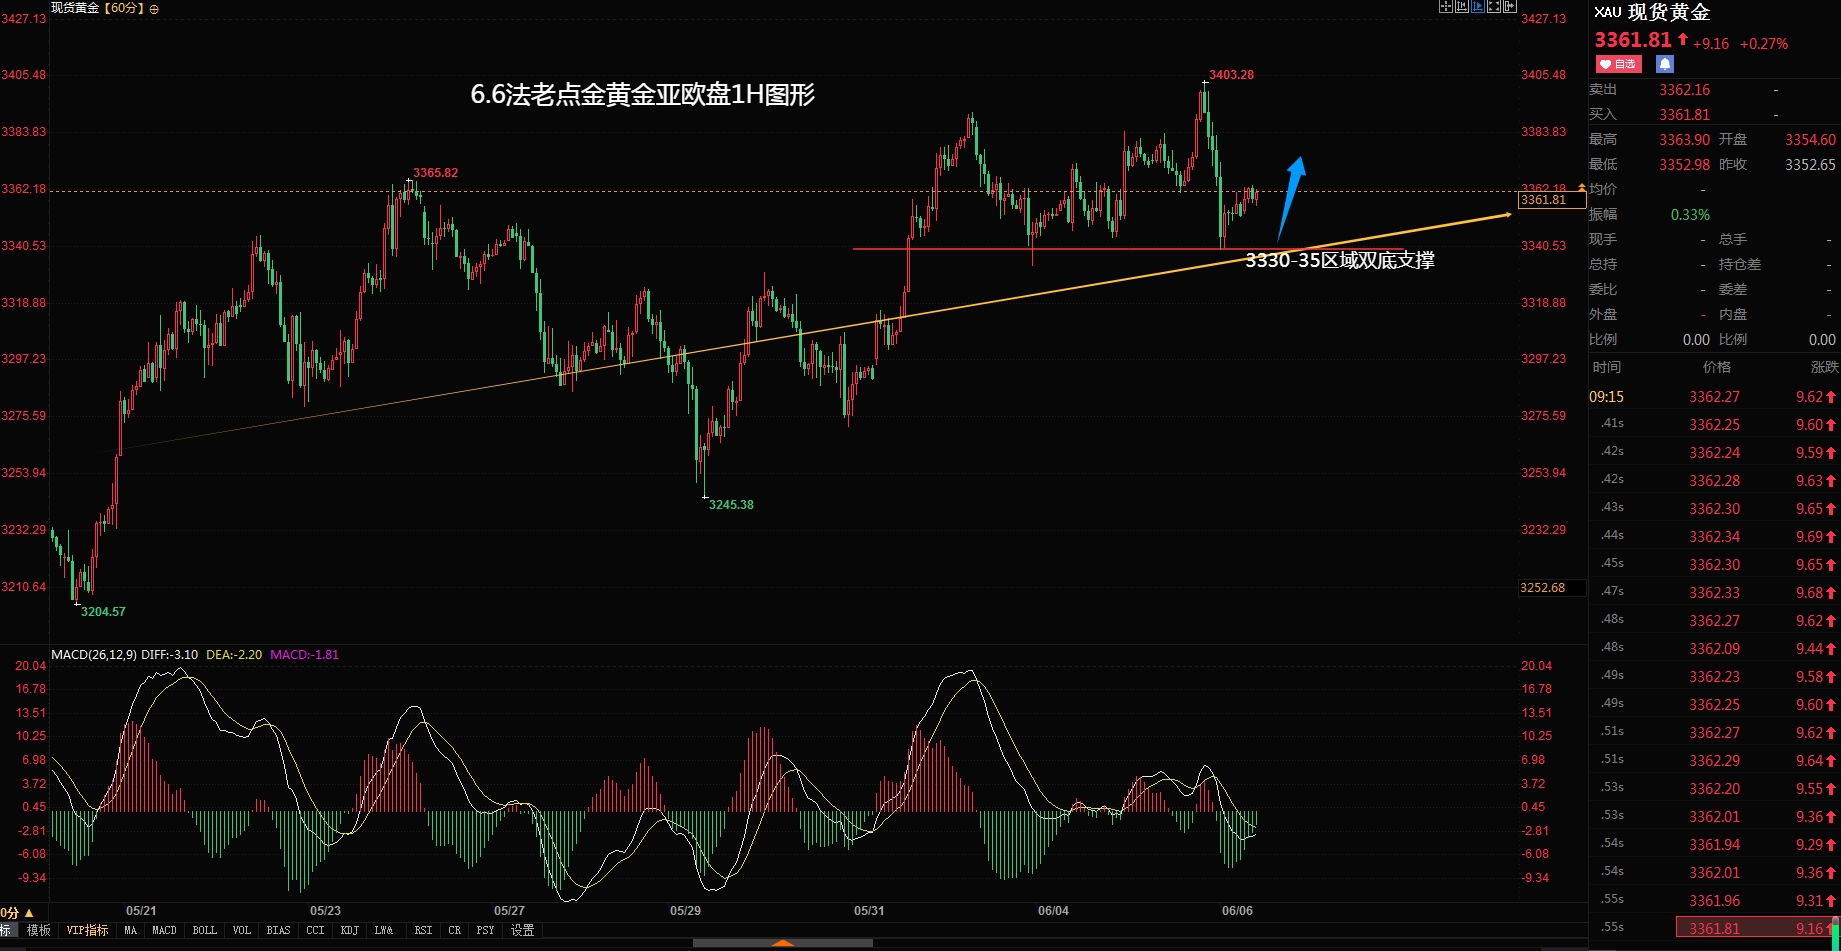Switch indicator to PSY
This screenshot has height=951, width=1841.
click(486, 930)
